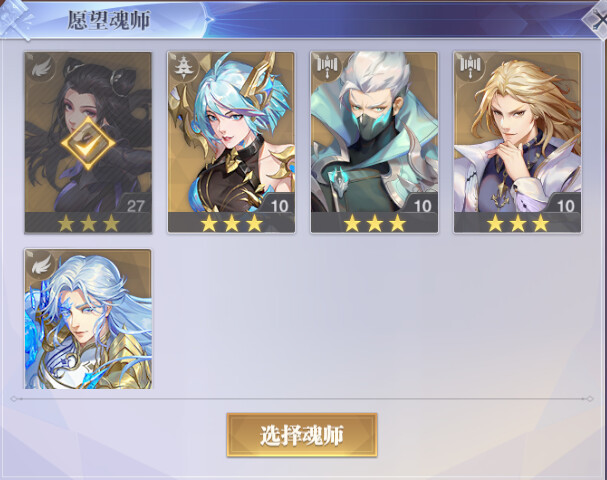This screenshot has height=480, width=607.
Task: Select the masked white-haired soul master card
Action: [x=374, y=142]
